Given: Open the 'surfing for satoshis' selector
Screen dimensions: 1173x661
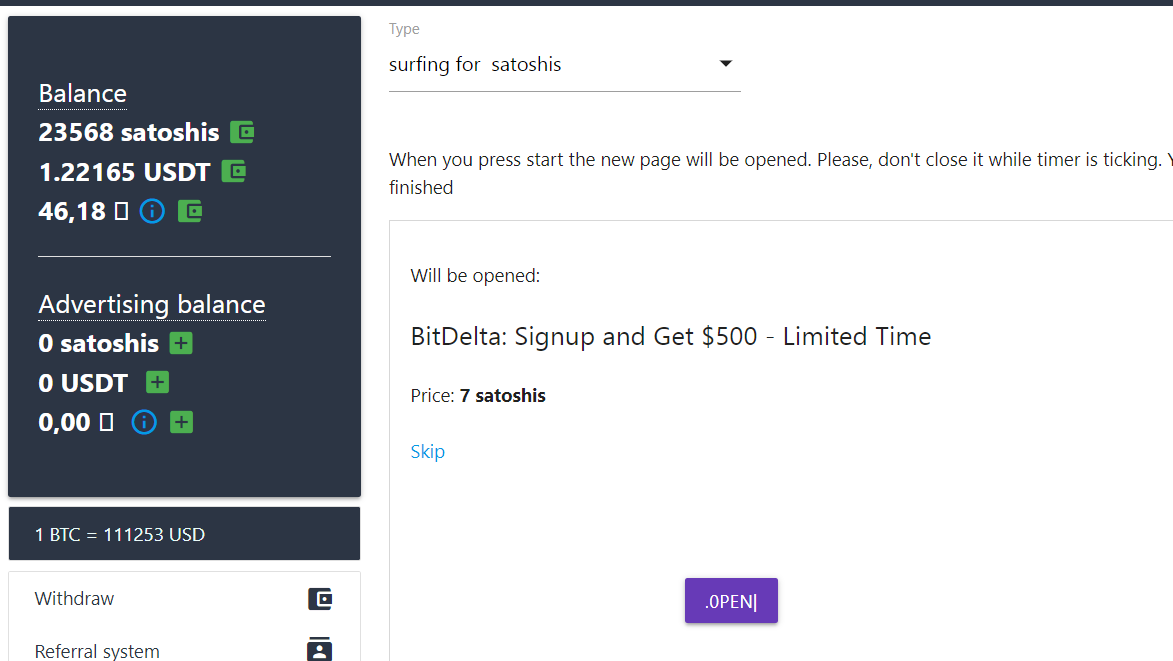Looking at the screenshot, I should 565,65.
